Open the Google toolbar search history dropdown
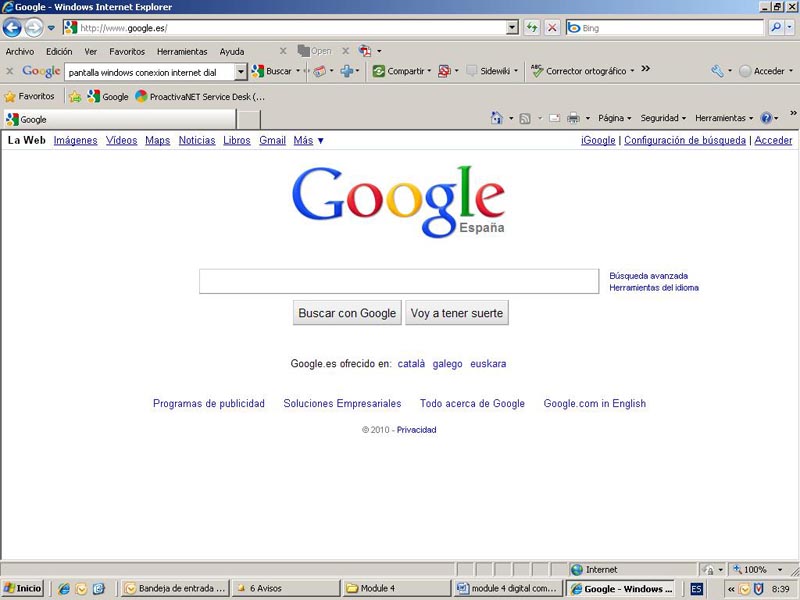Viewport: 800px width, 600px height. (241, 72)
